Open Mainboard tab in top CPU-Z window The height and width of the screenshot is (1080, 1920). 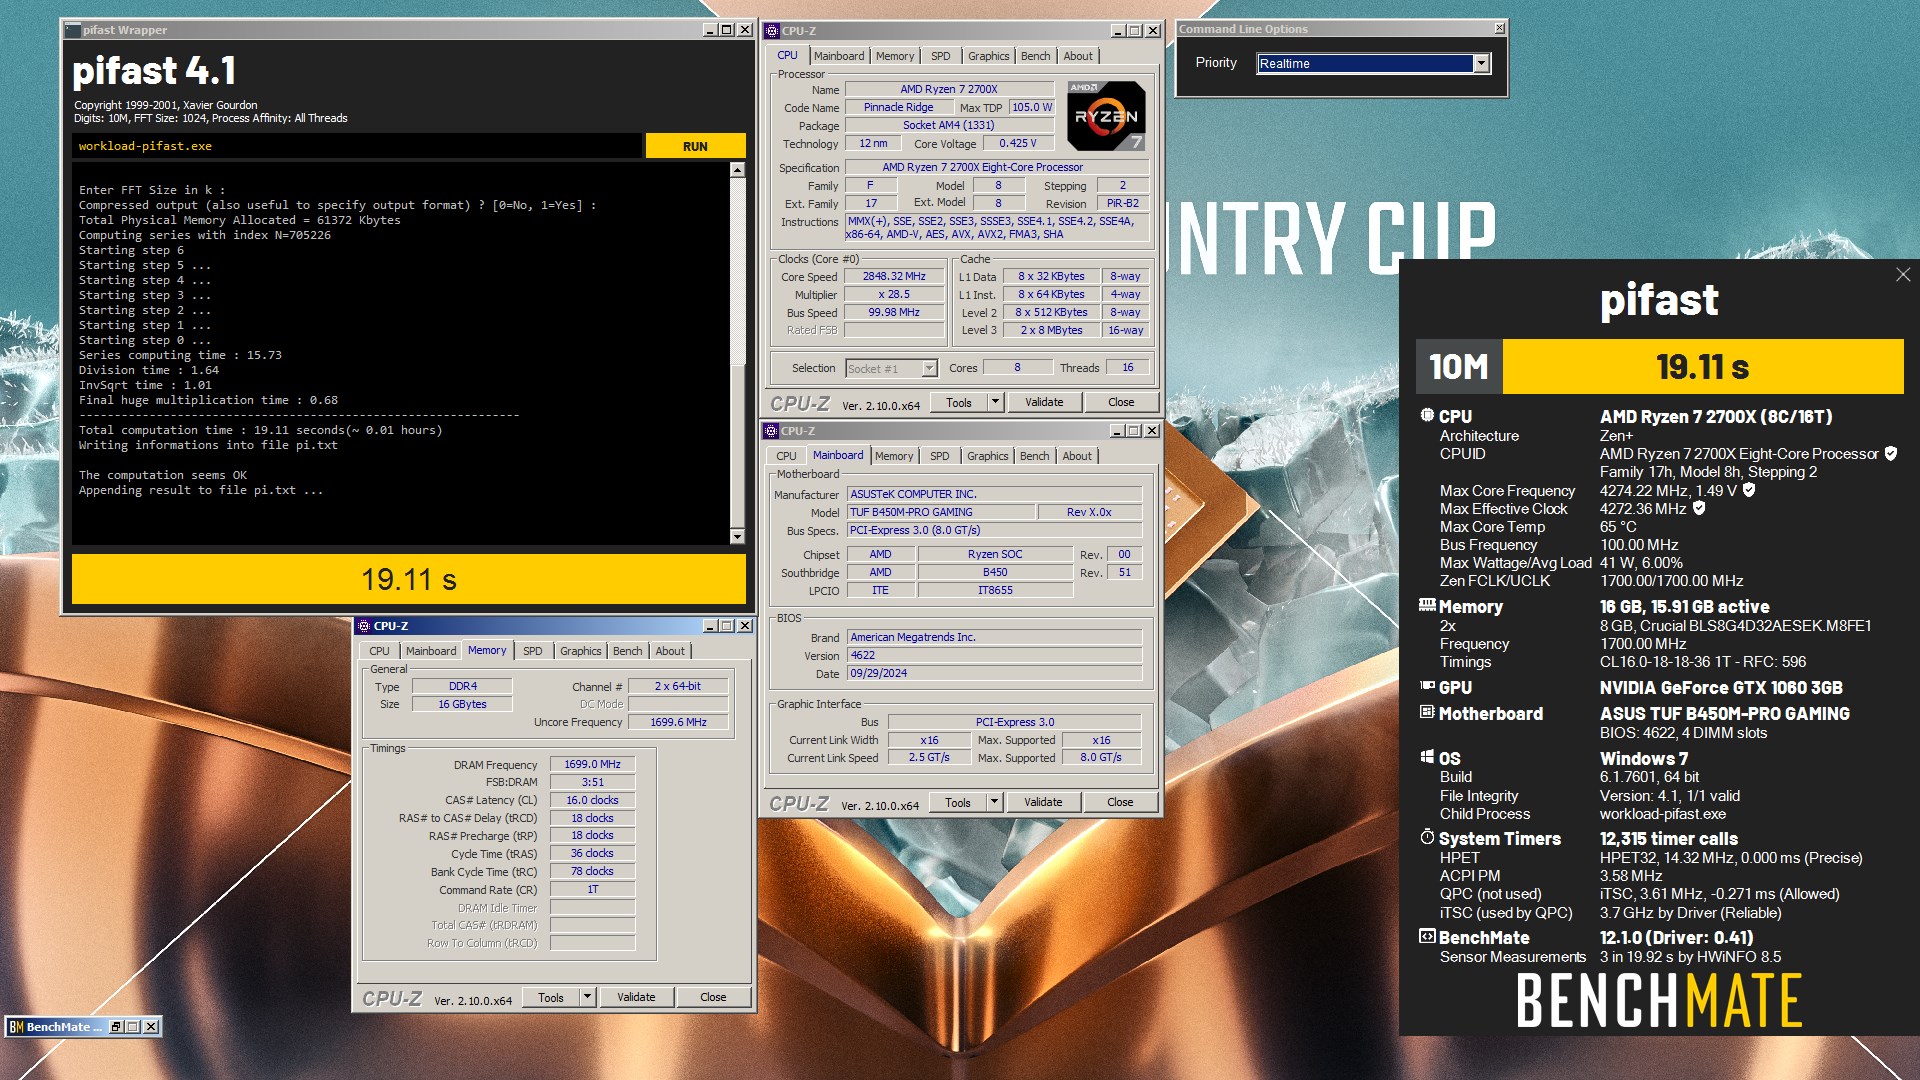coord(838,56)
